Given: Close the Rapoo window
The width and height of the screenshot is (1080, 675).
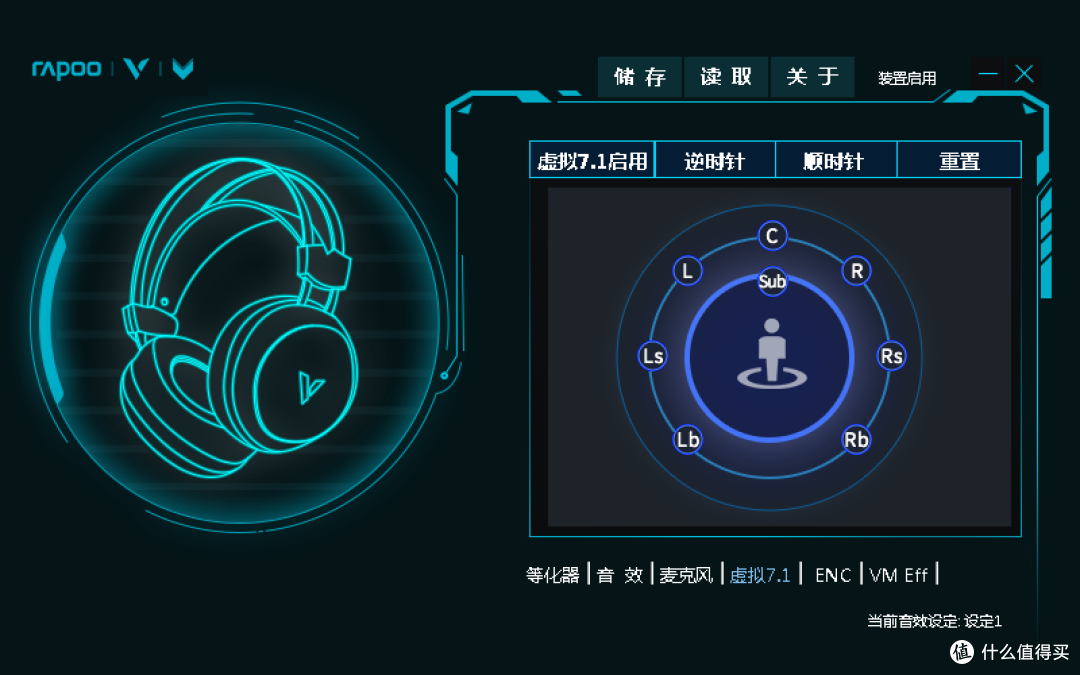Looking at the screenshot, I should point(1024,73).
